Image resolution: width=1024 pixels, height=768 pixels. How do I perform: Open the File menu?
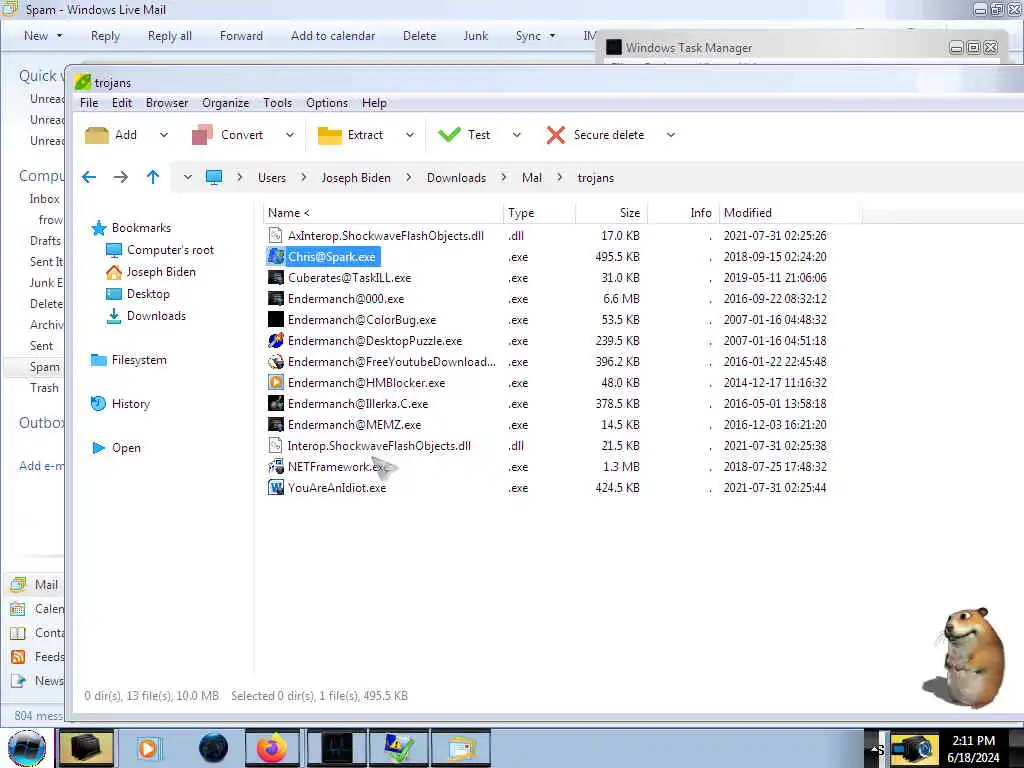point(89,103)
